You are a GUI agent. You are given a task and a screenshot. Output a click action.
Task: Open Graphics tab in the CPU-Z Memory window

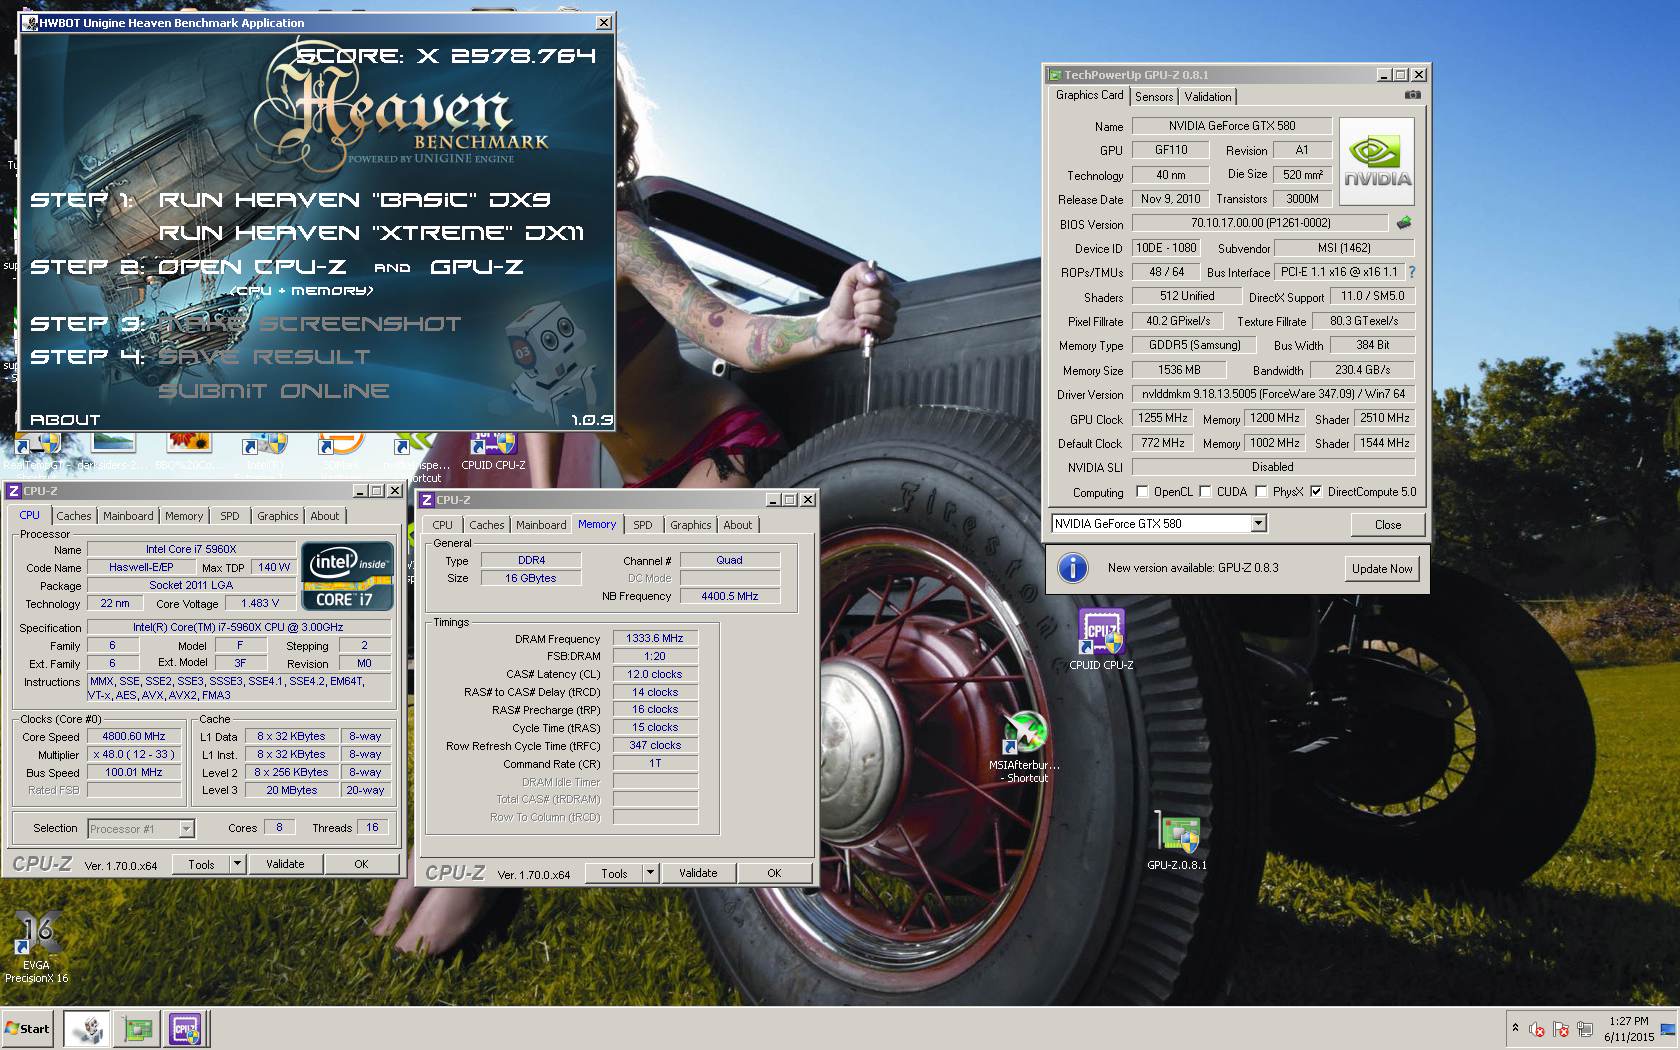click(x=691, y=525)
